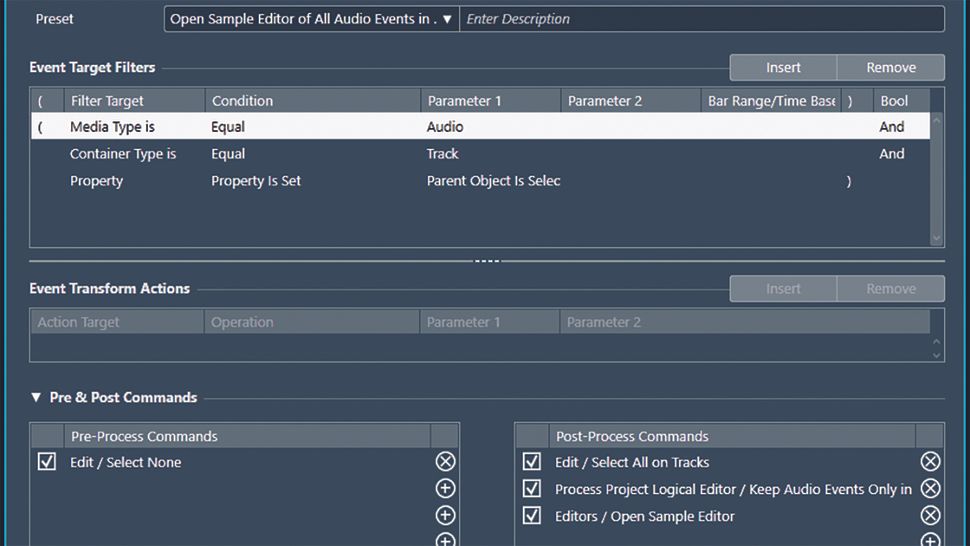Toggle Process Project Logical Editor command checkbox

tap(531, 488)
